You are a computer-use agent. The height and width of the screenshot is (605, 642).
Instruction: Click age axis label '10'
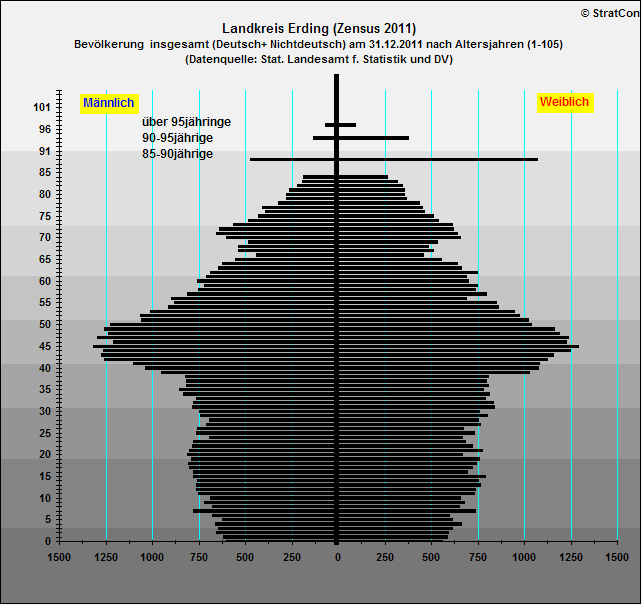tap(45, 499)
